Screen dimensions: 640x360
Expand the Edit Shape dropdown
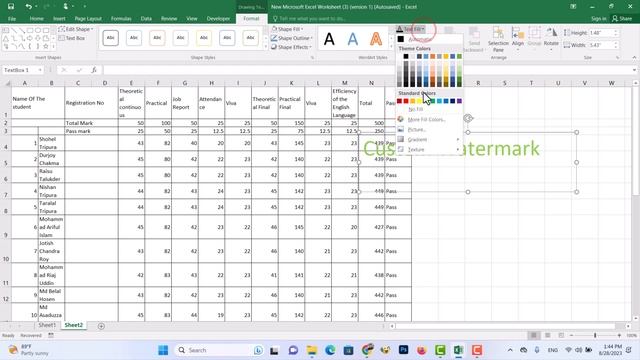click(76, 29)
